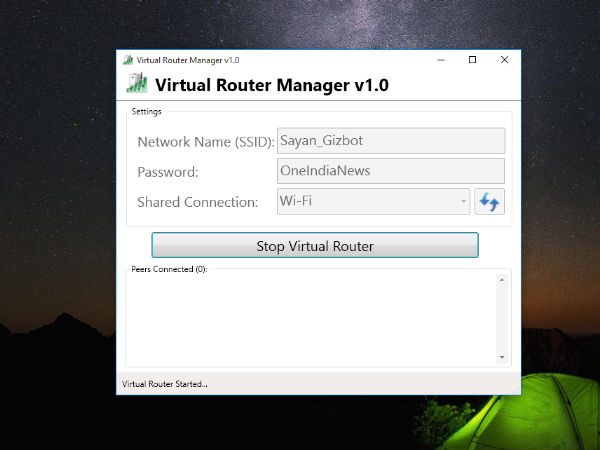Screen dimensions: 600x450
Task: Click the large 'Virtual Router Manager v1.0' heading
Action: [272, 85]
